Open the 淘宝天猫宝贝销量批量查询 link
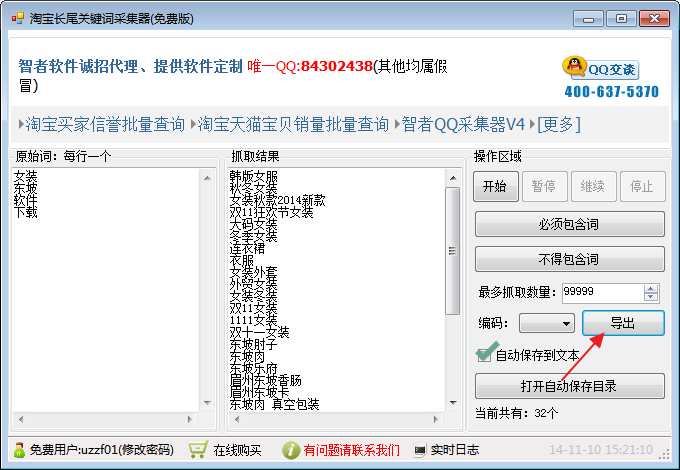This screenshot has width=680, height=470. pos(293,124)
